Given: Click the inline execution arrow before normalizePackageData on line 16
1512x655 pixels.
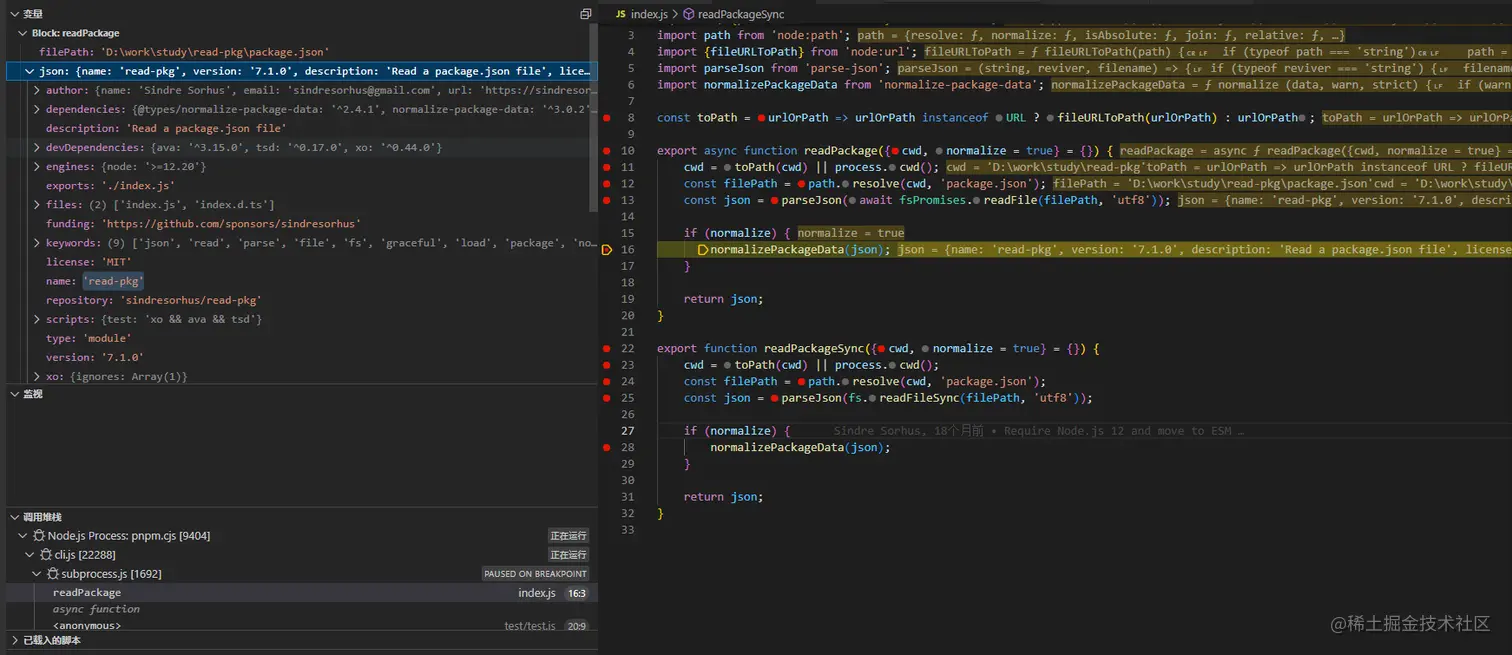Looking at the screenshot, I should click(x=702, y=249).
